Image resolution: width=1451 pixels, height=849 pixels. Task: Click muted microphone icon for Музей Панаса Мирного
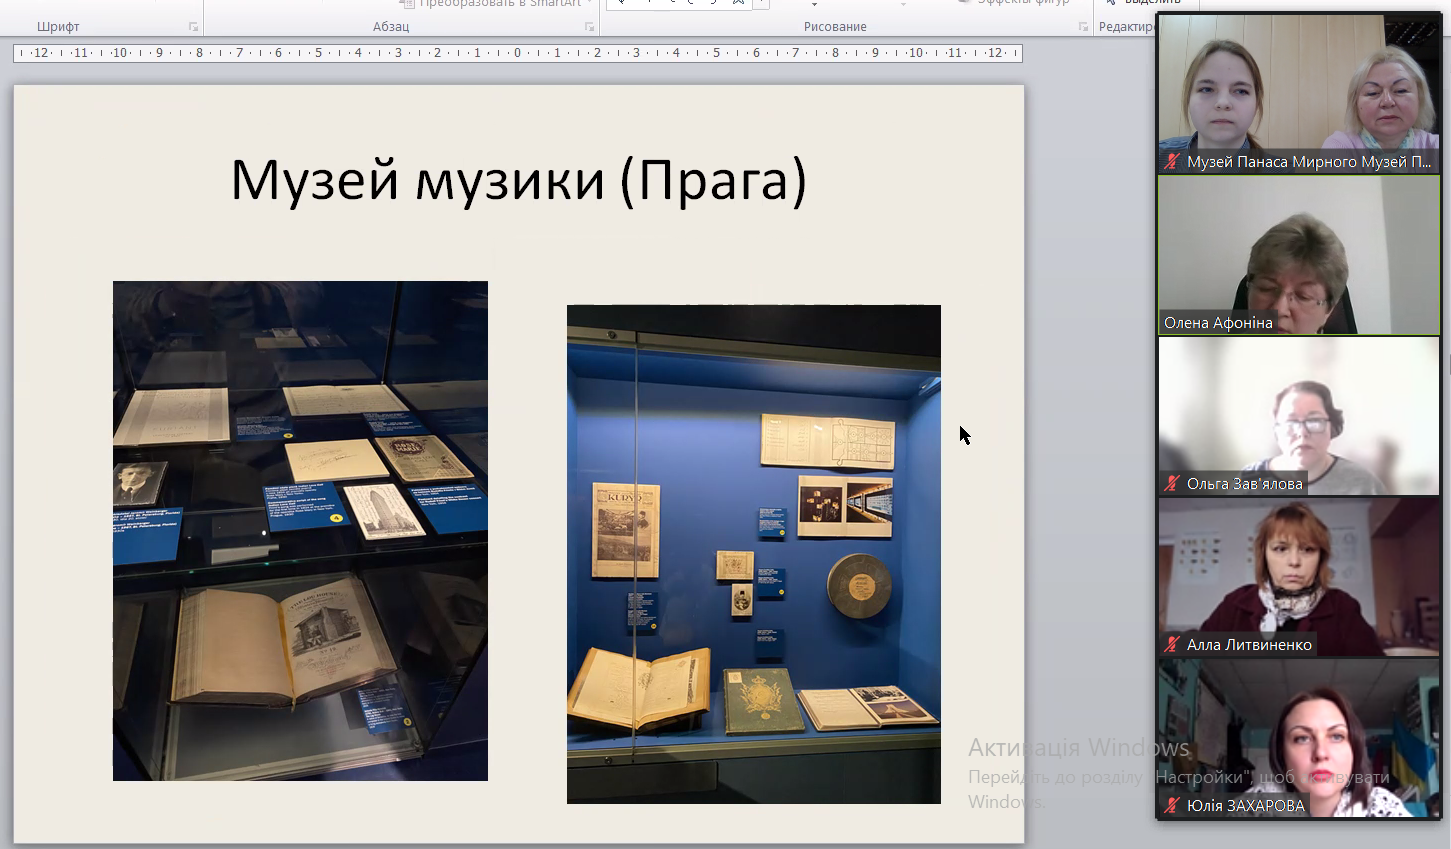coord(1172,161)
